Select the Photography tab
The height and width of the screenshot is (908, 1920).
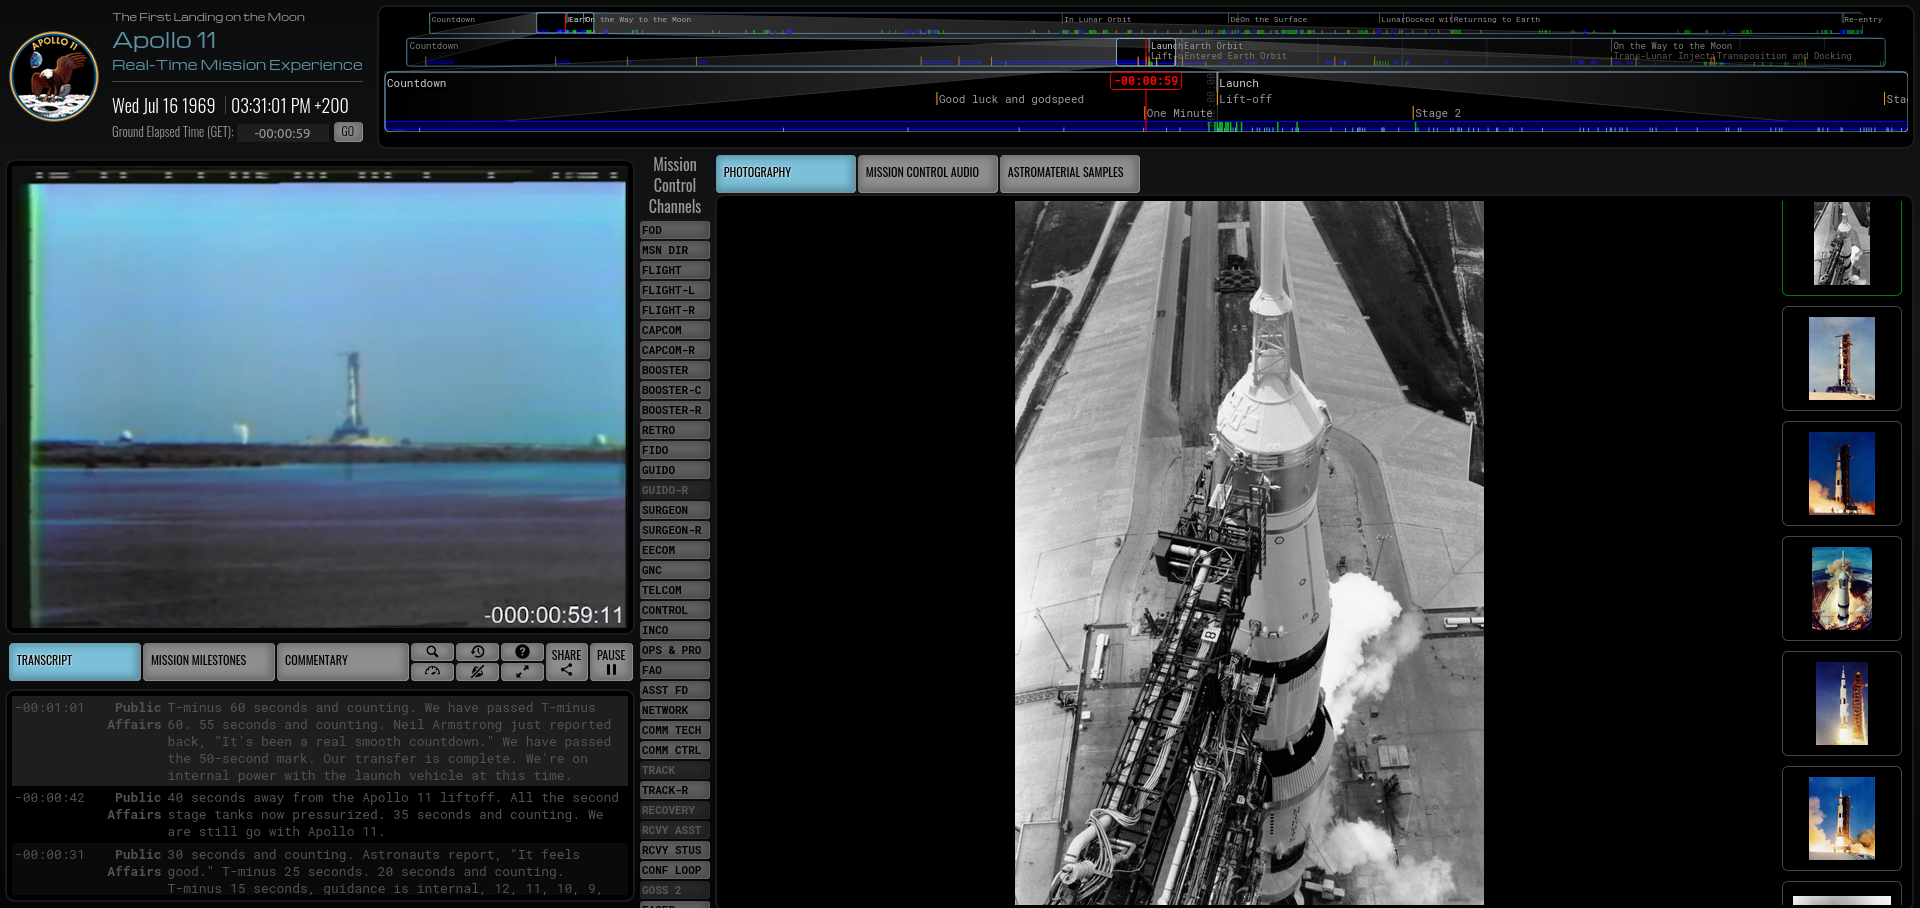coord(786,173)
